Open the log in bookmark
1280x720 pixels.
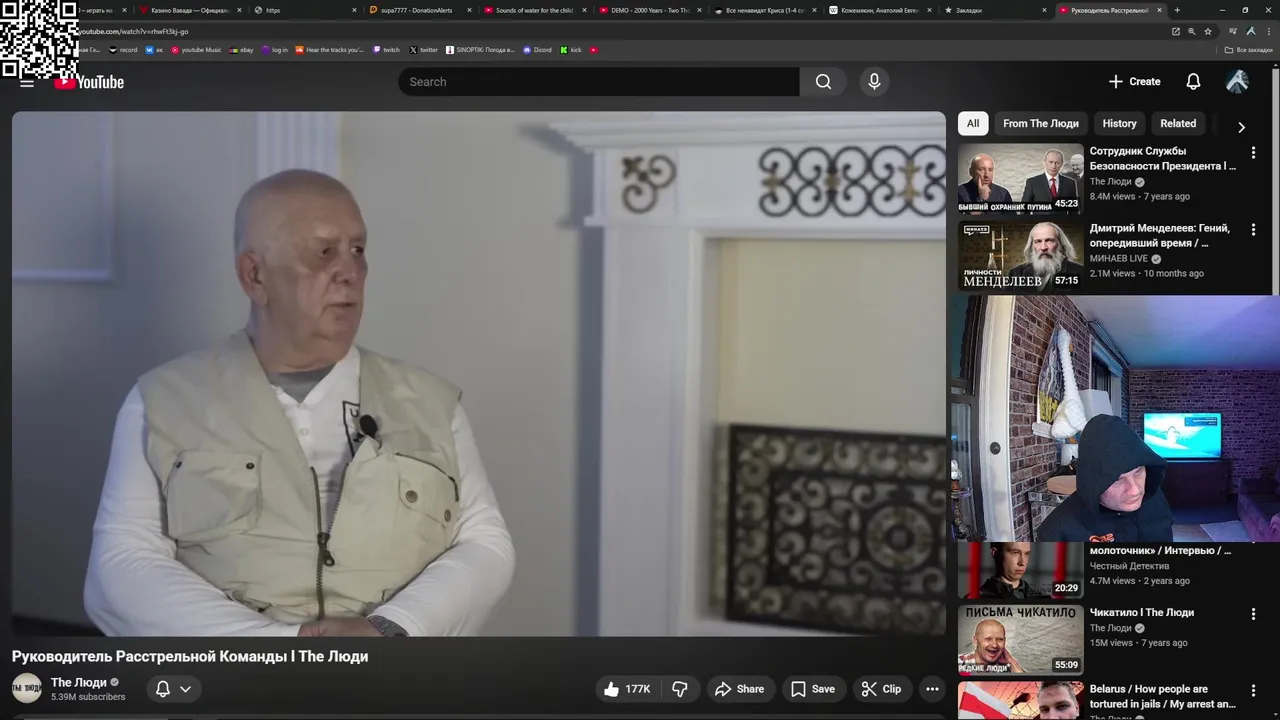click(275, 49)
